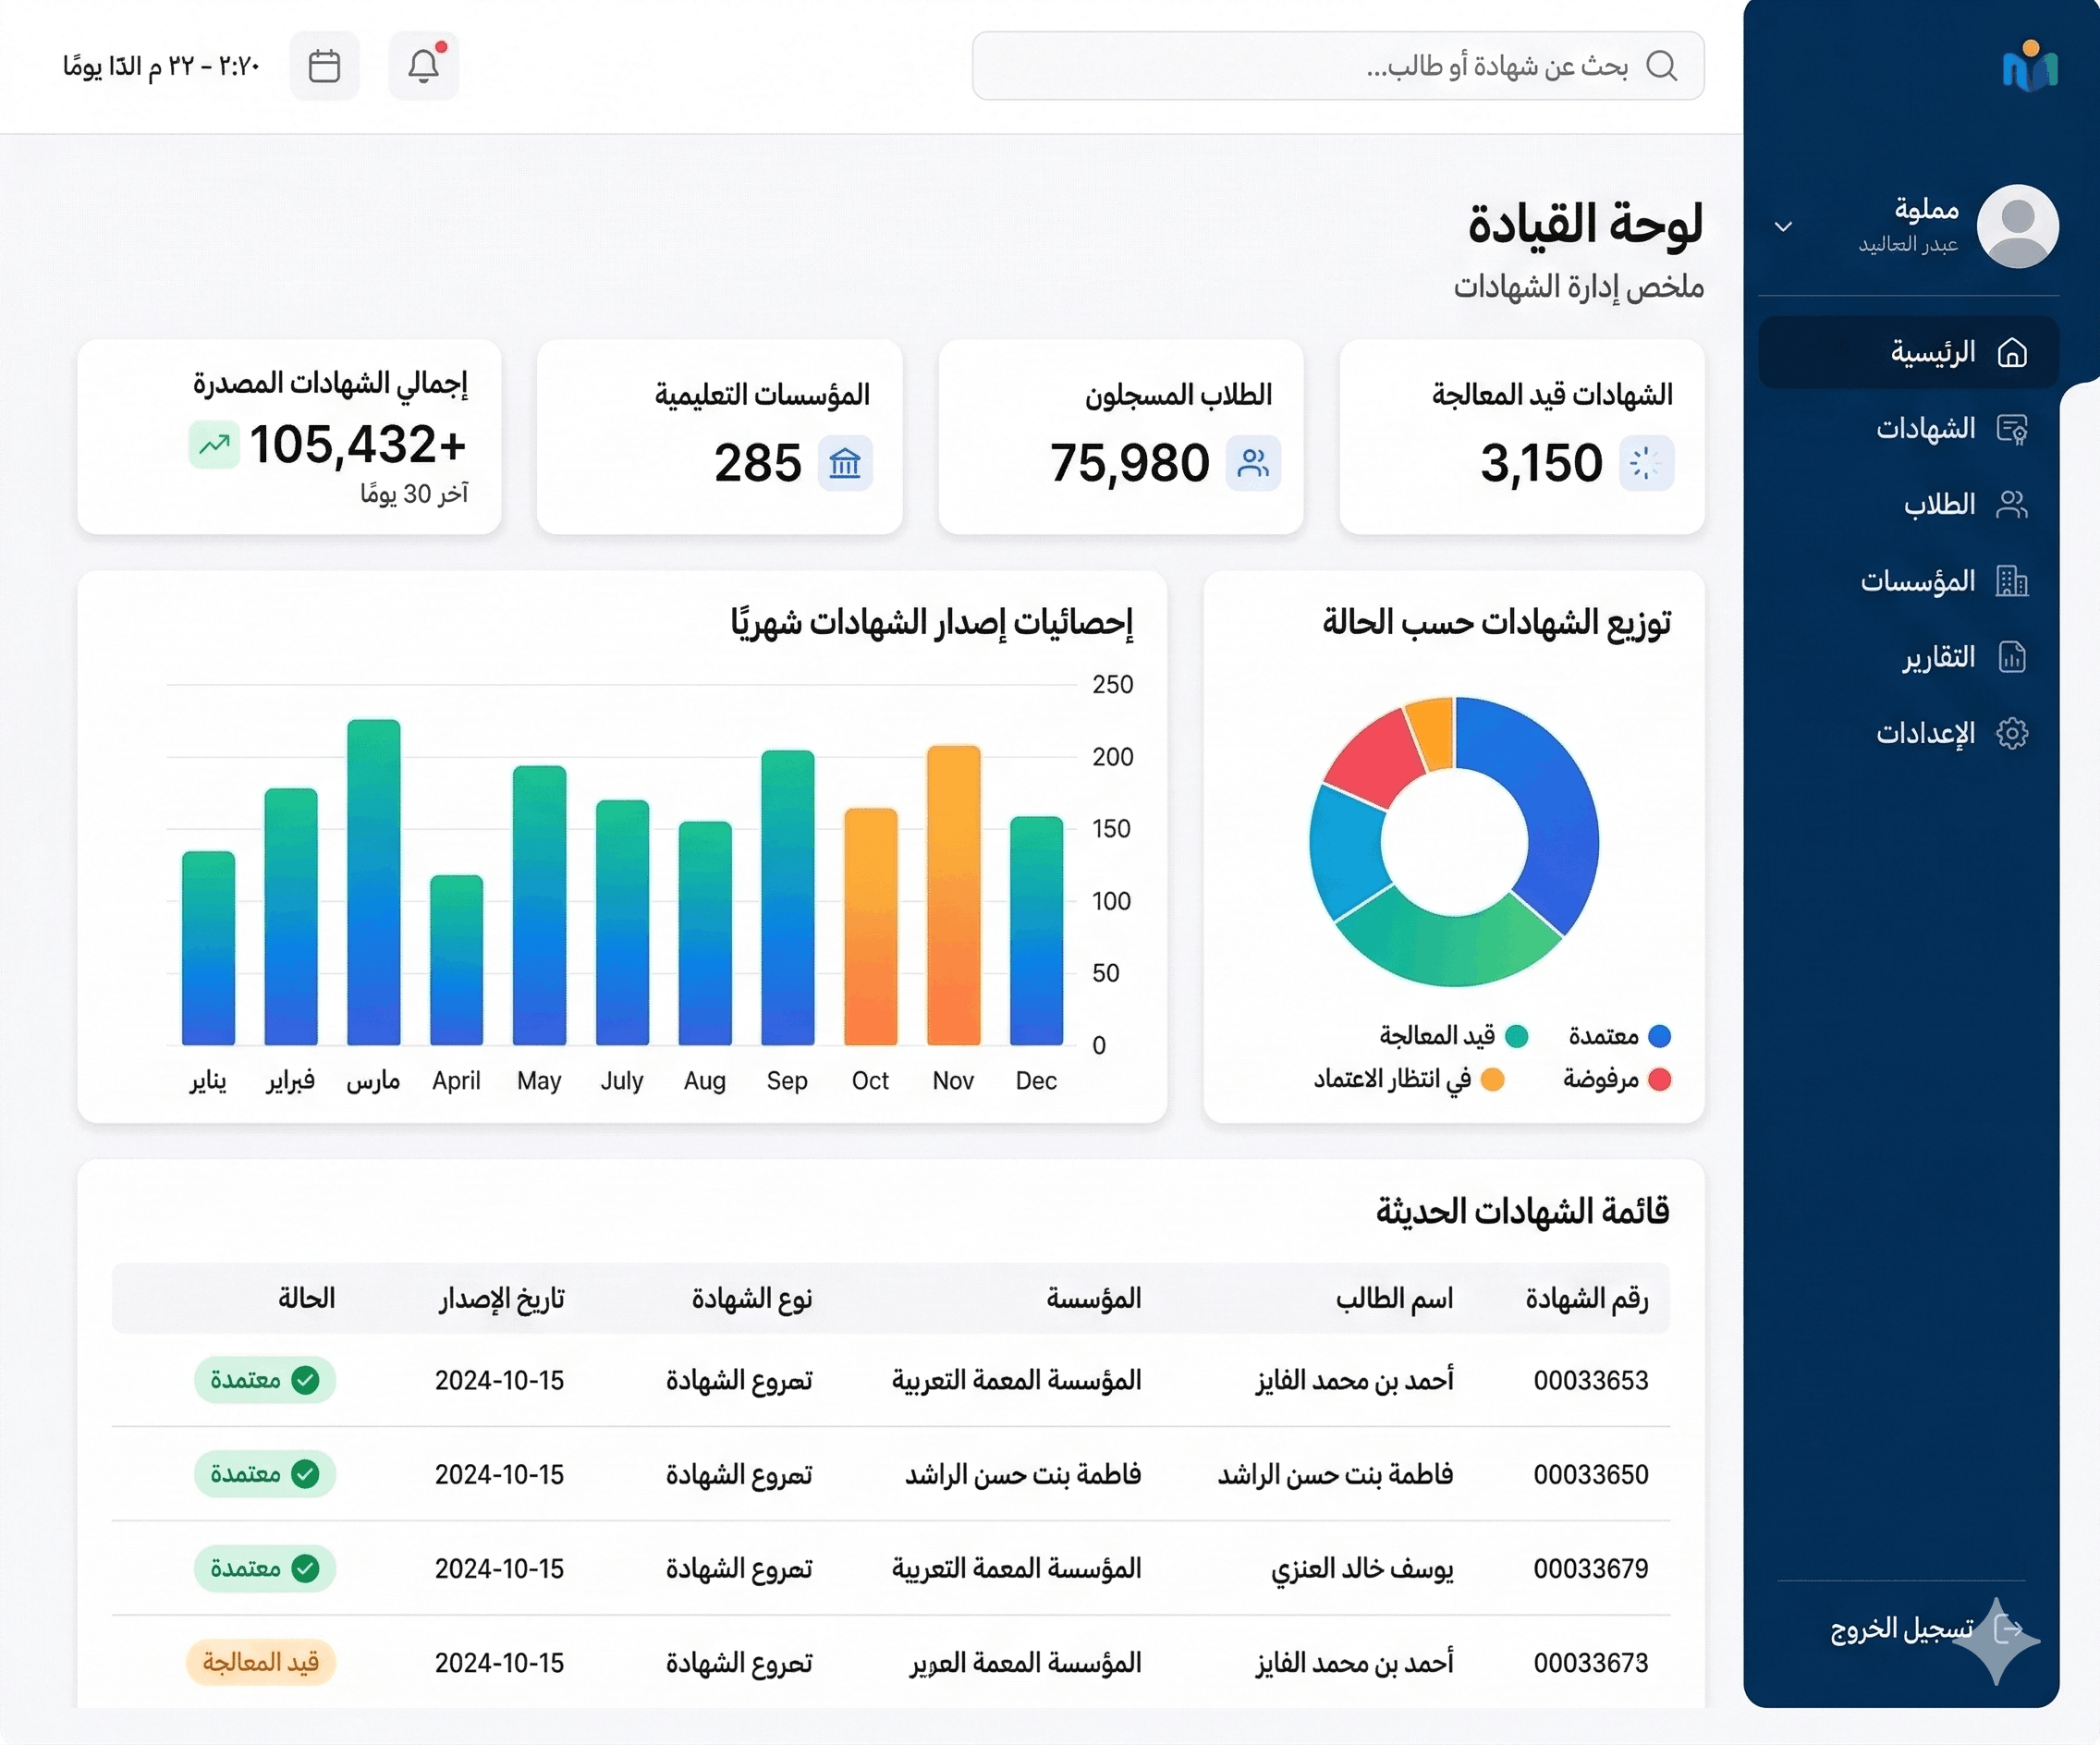Screen dimensions: 2100x1745
Task: Click the green trend arrow icon
Action: (214, 445)
